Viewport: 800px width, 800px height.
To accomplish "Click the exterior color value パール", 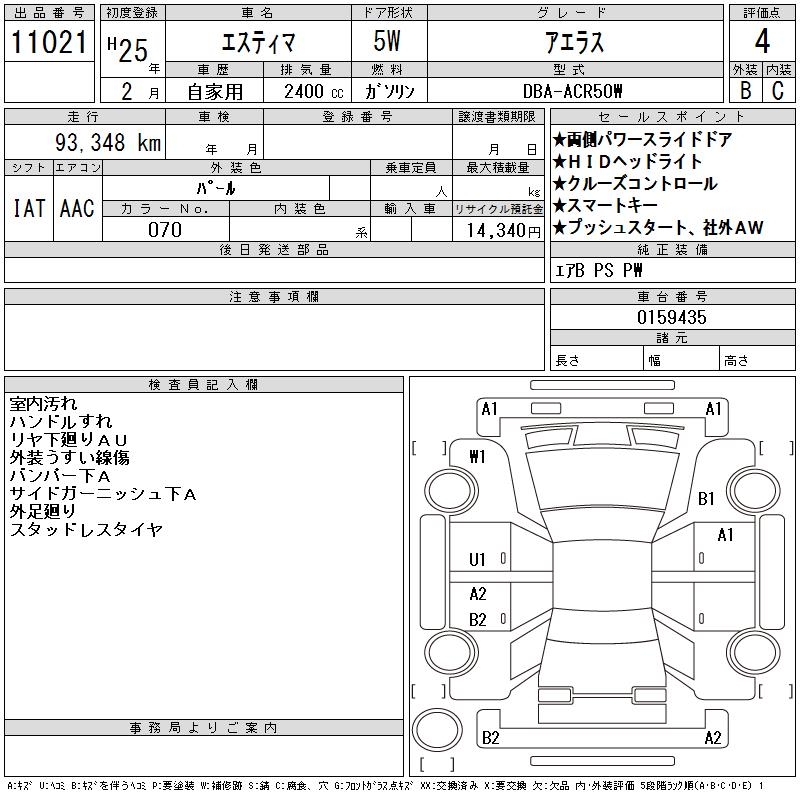I will coord(216,188).
